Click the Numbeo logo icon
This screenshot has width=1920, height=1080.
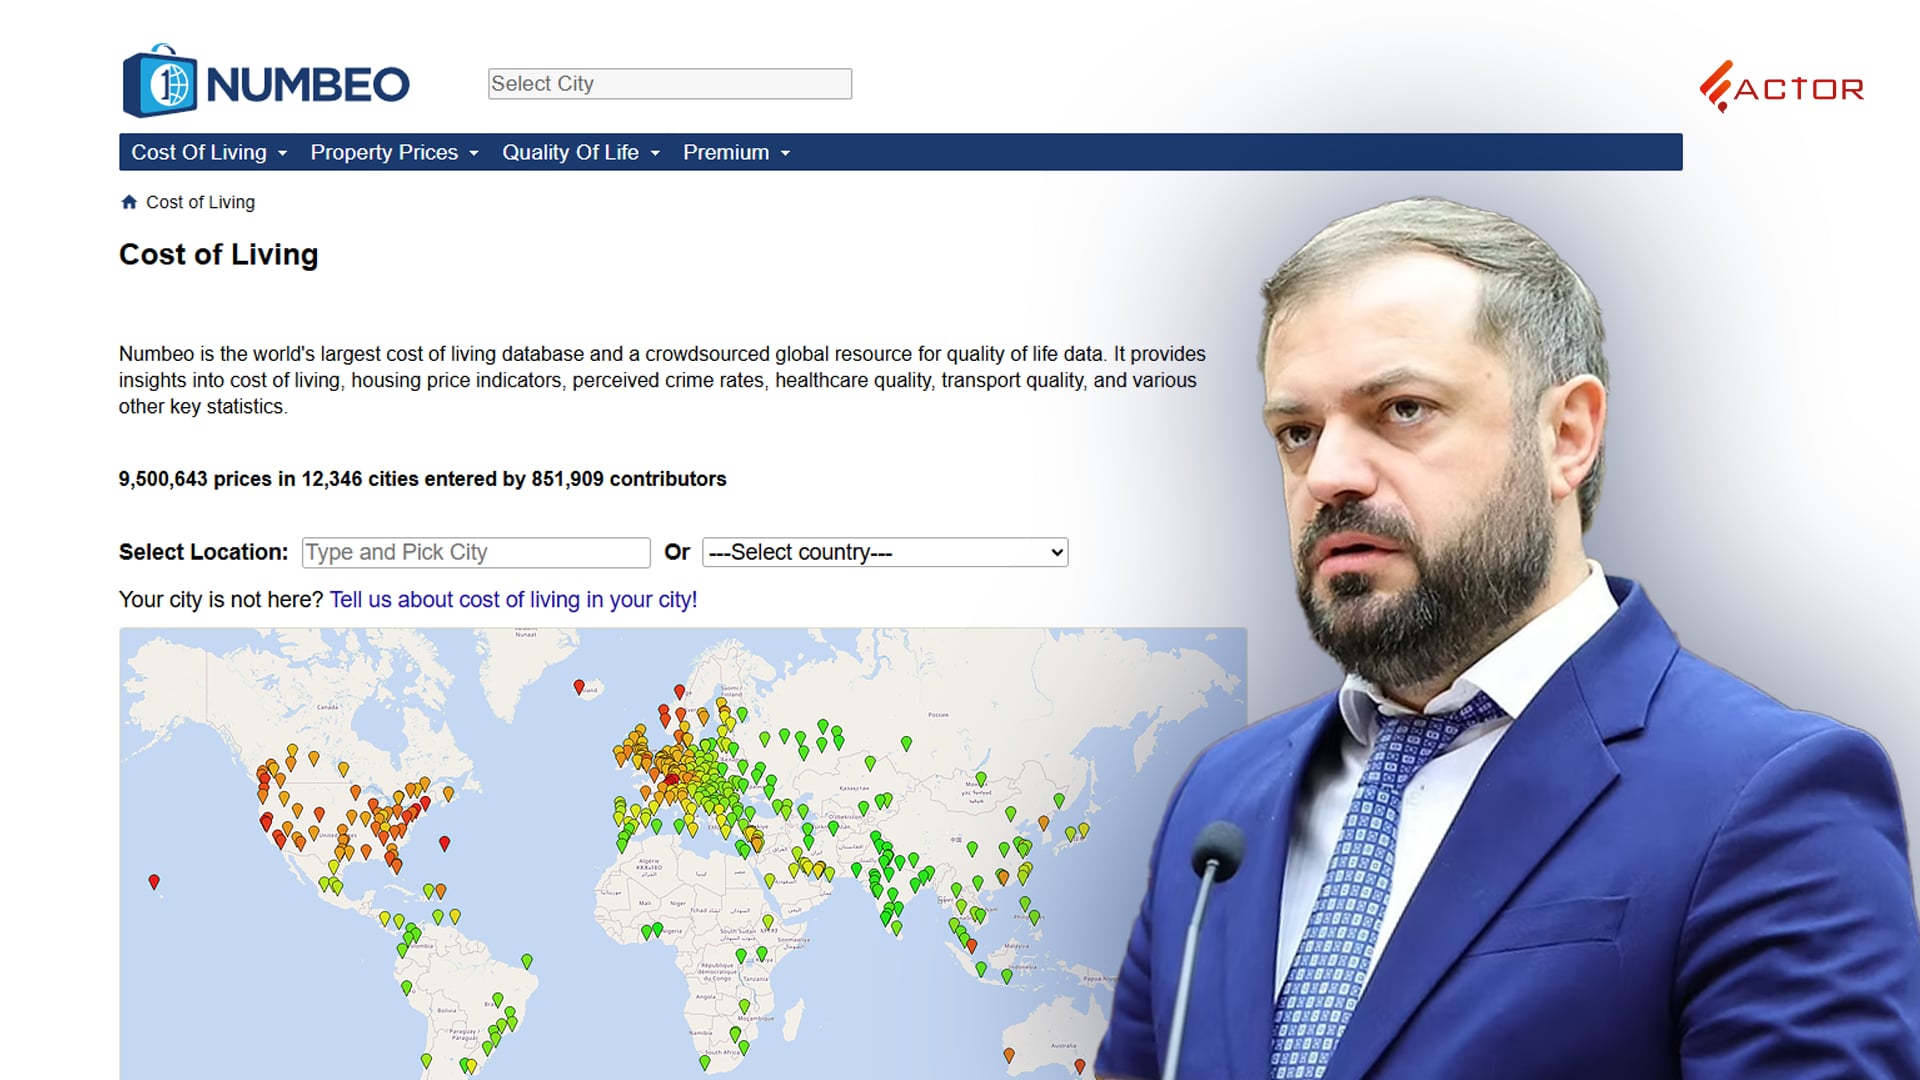point(160,82)
